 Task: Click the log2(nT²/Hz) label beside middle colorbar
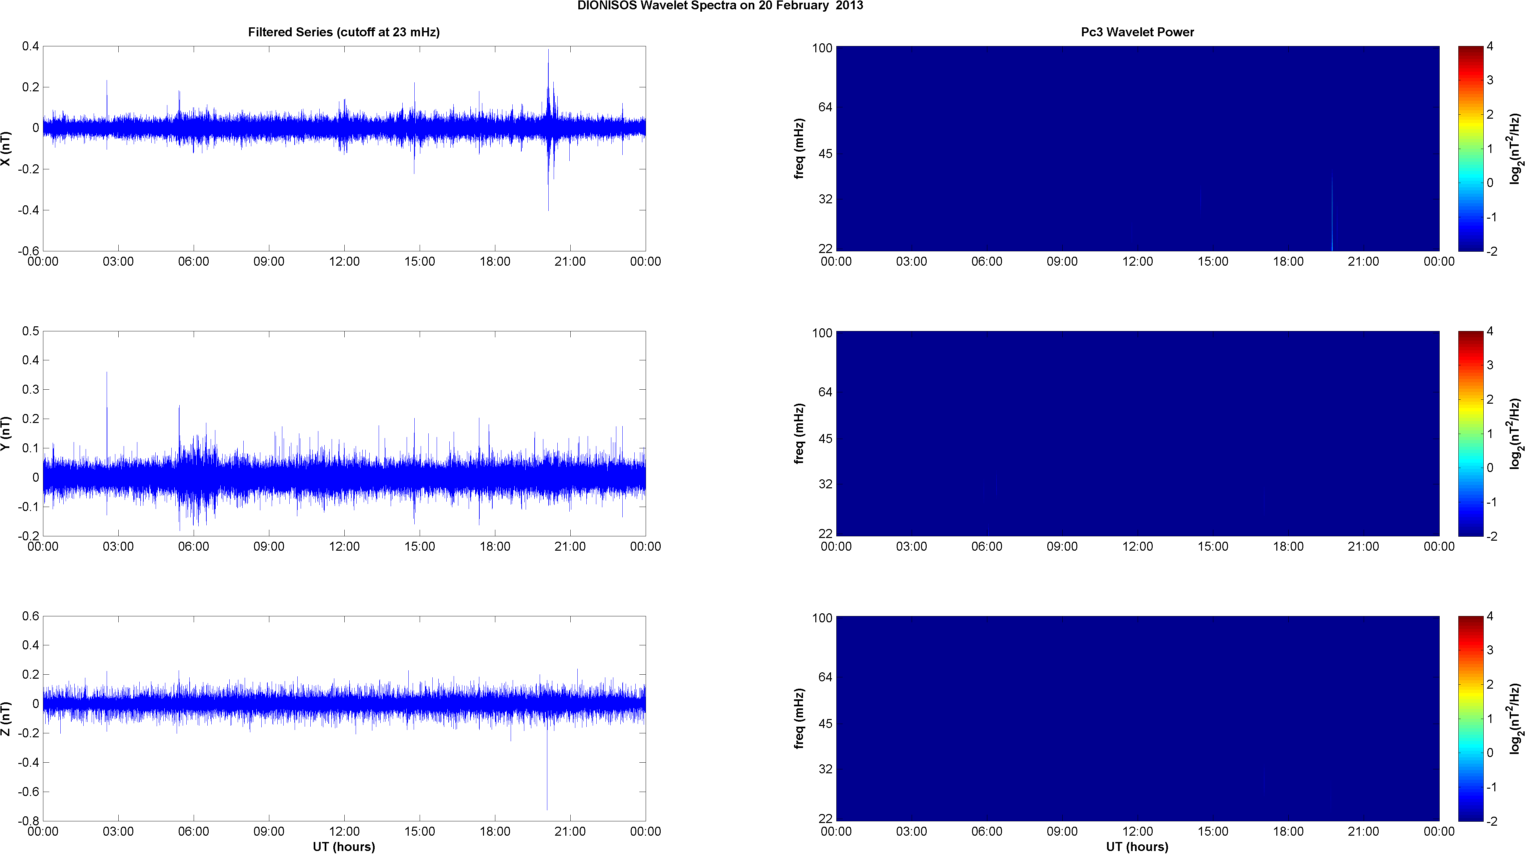point(1516,433)
